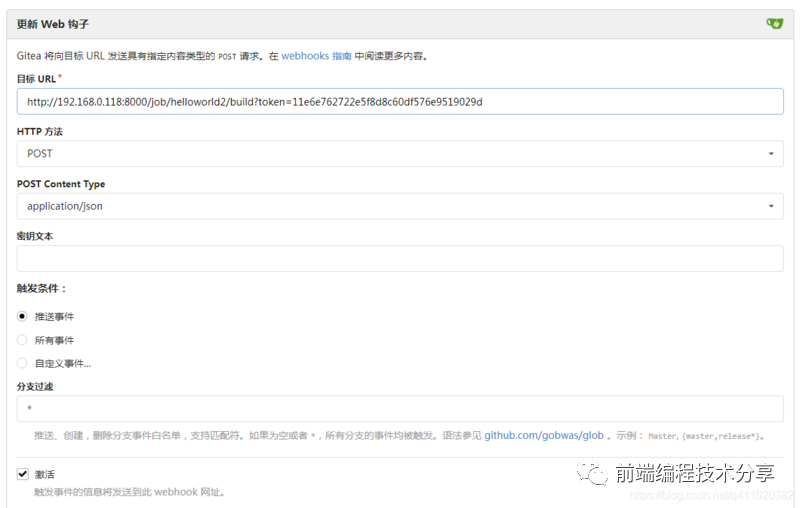
Task: Click the empty secret text (密钥文本) field
Action: tap(400, 259)
